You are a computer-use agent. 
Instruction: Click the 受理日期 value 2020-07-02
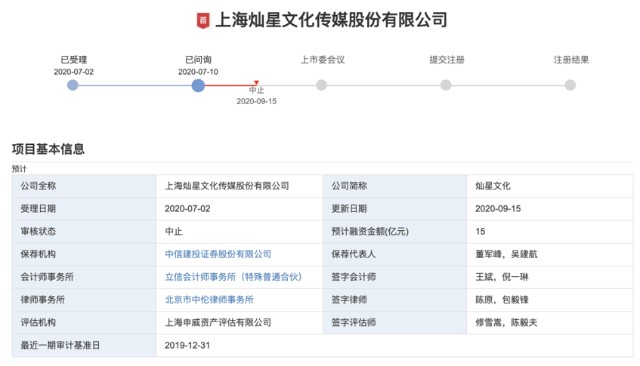pos(187,209)
